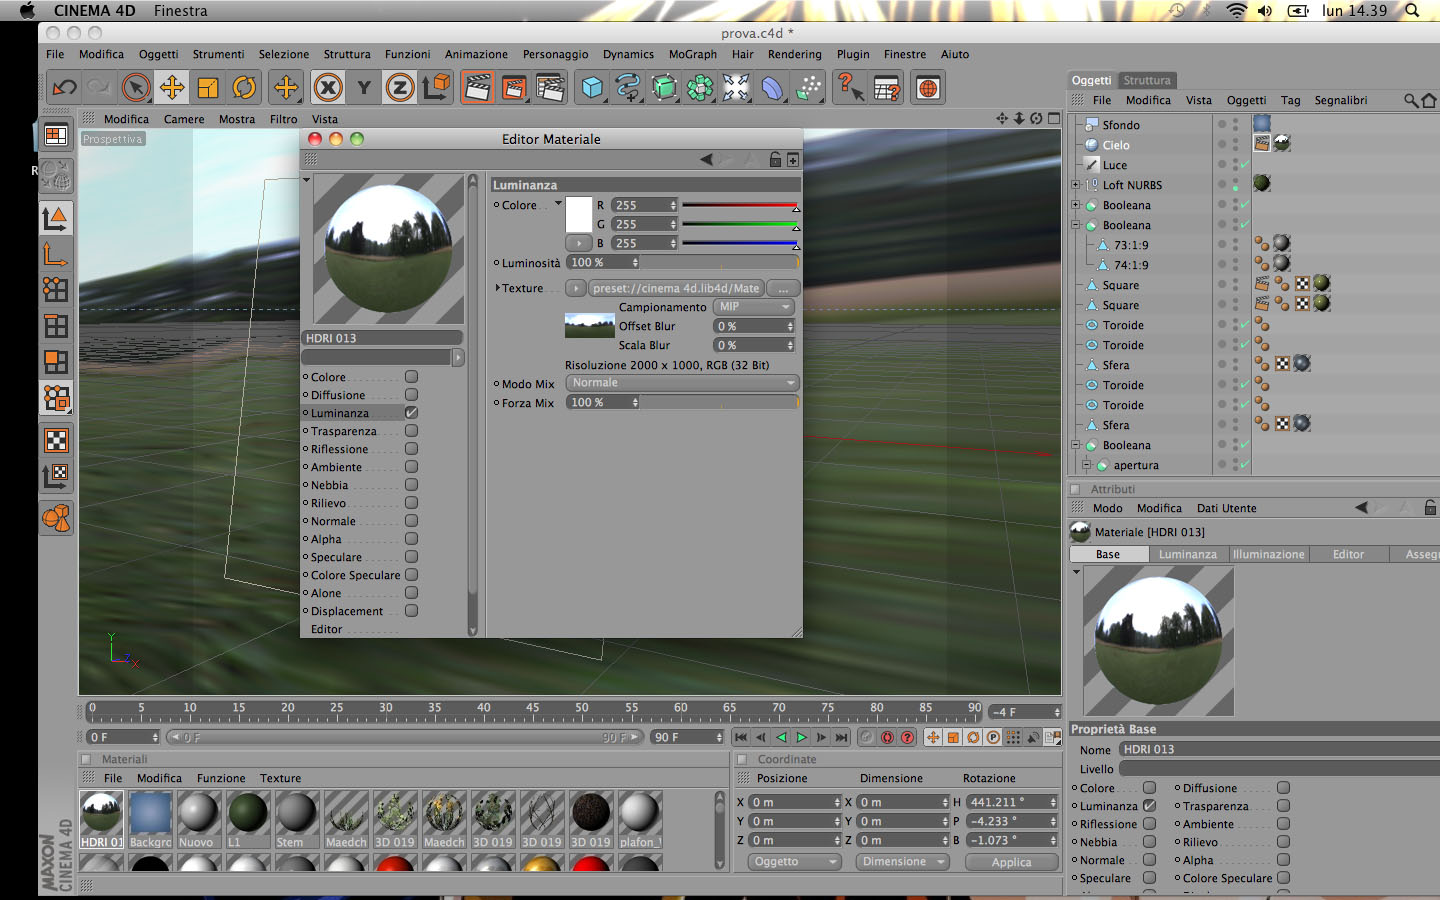Click the deformer object icon

772,88
